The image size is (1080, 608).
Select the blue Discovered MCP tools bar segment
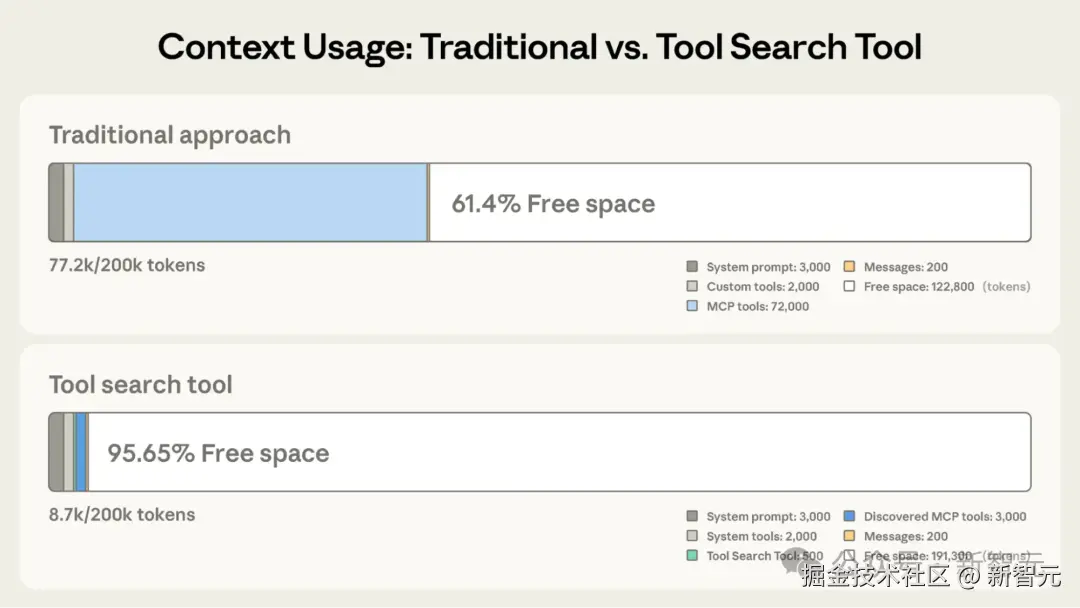[x=80, y=453]
